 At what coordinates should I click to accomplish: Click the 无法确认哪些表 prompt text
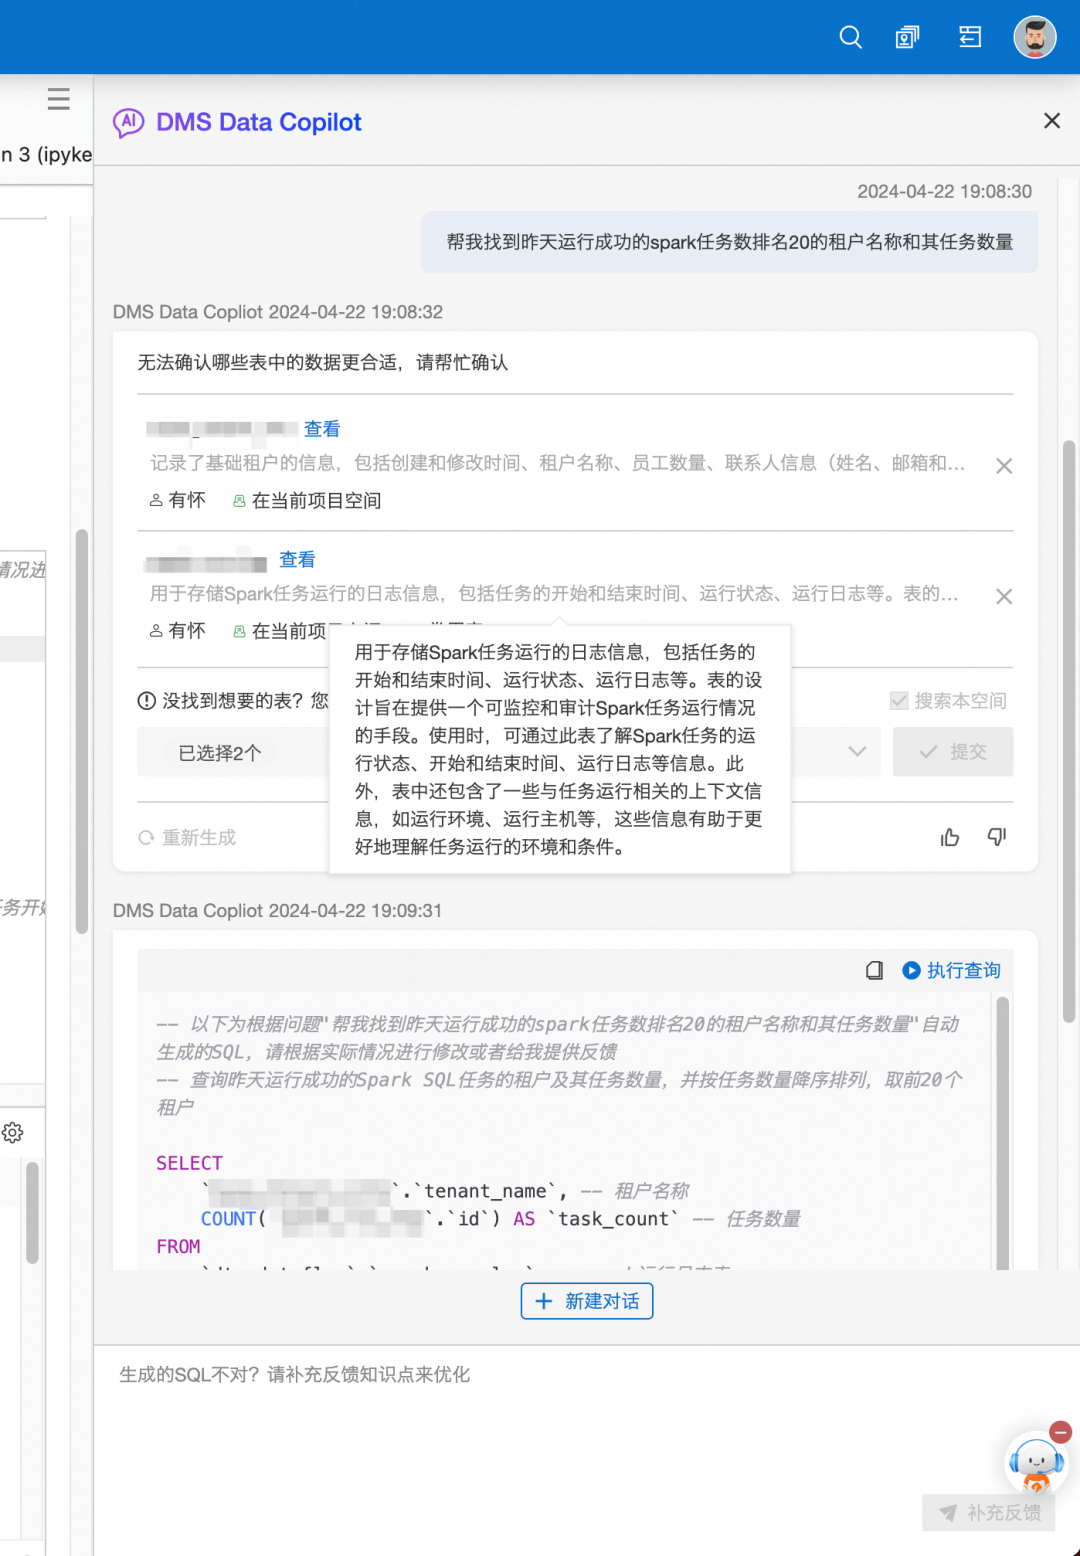coord(322,362)
